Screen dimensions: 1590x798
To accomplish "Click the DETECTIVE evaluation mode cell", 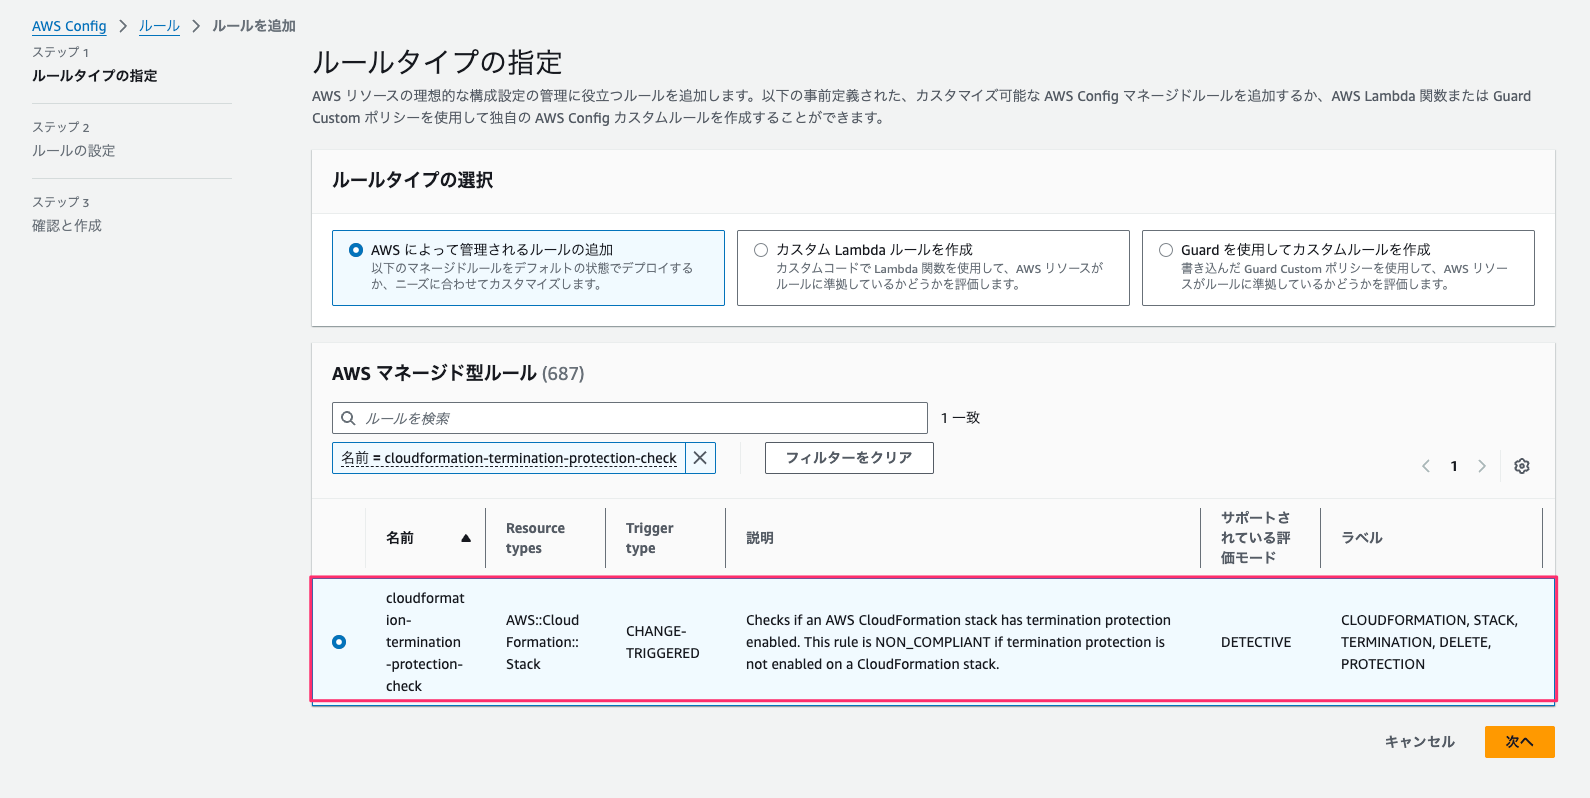I will (1256, 642).
